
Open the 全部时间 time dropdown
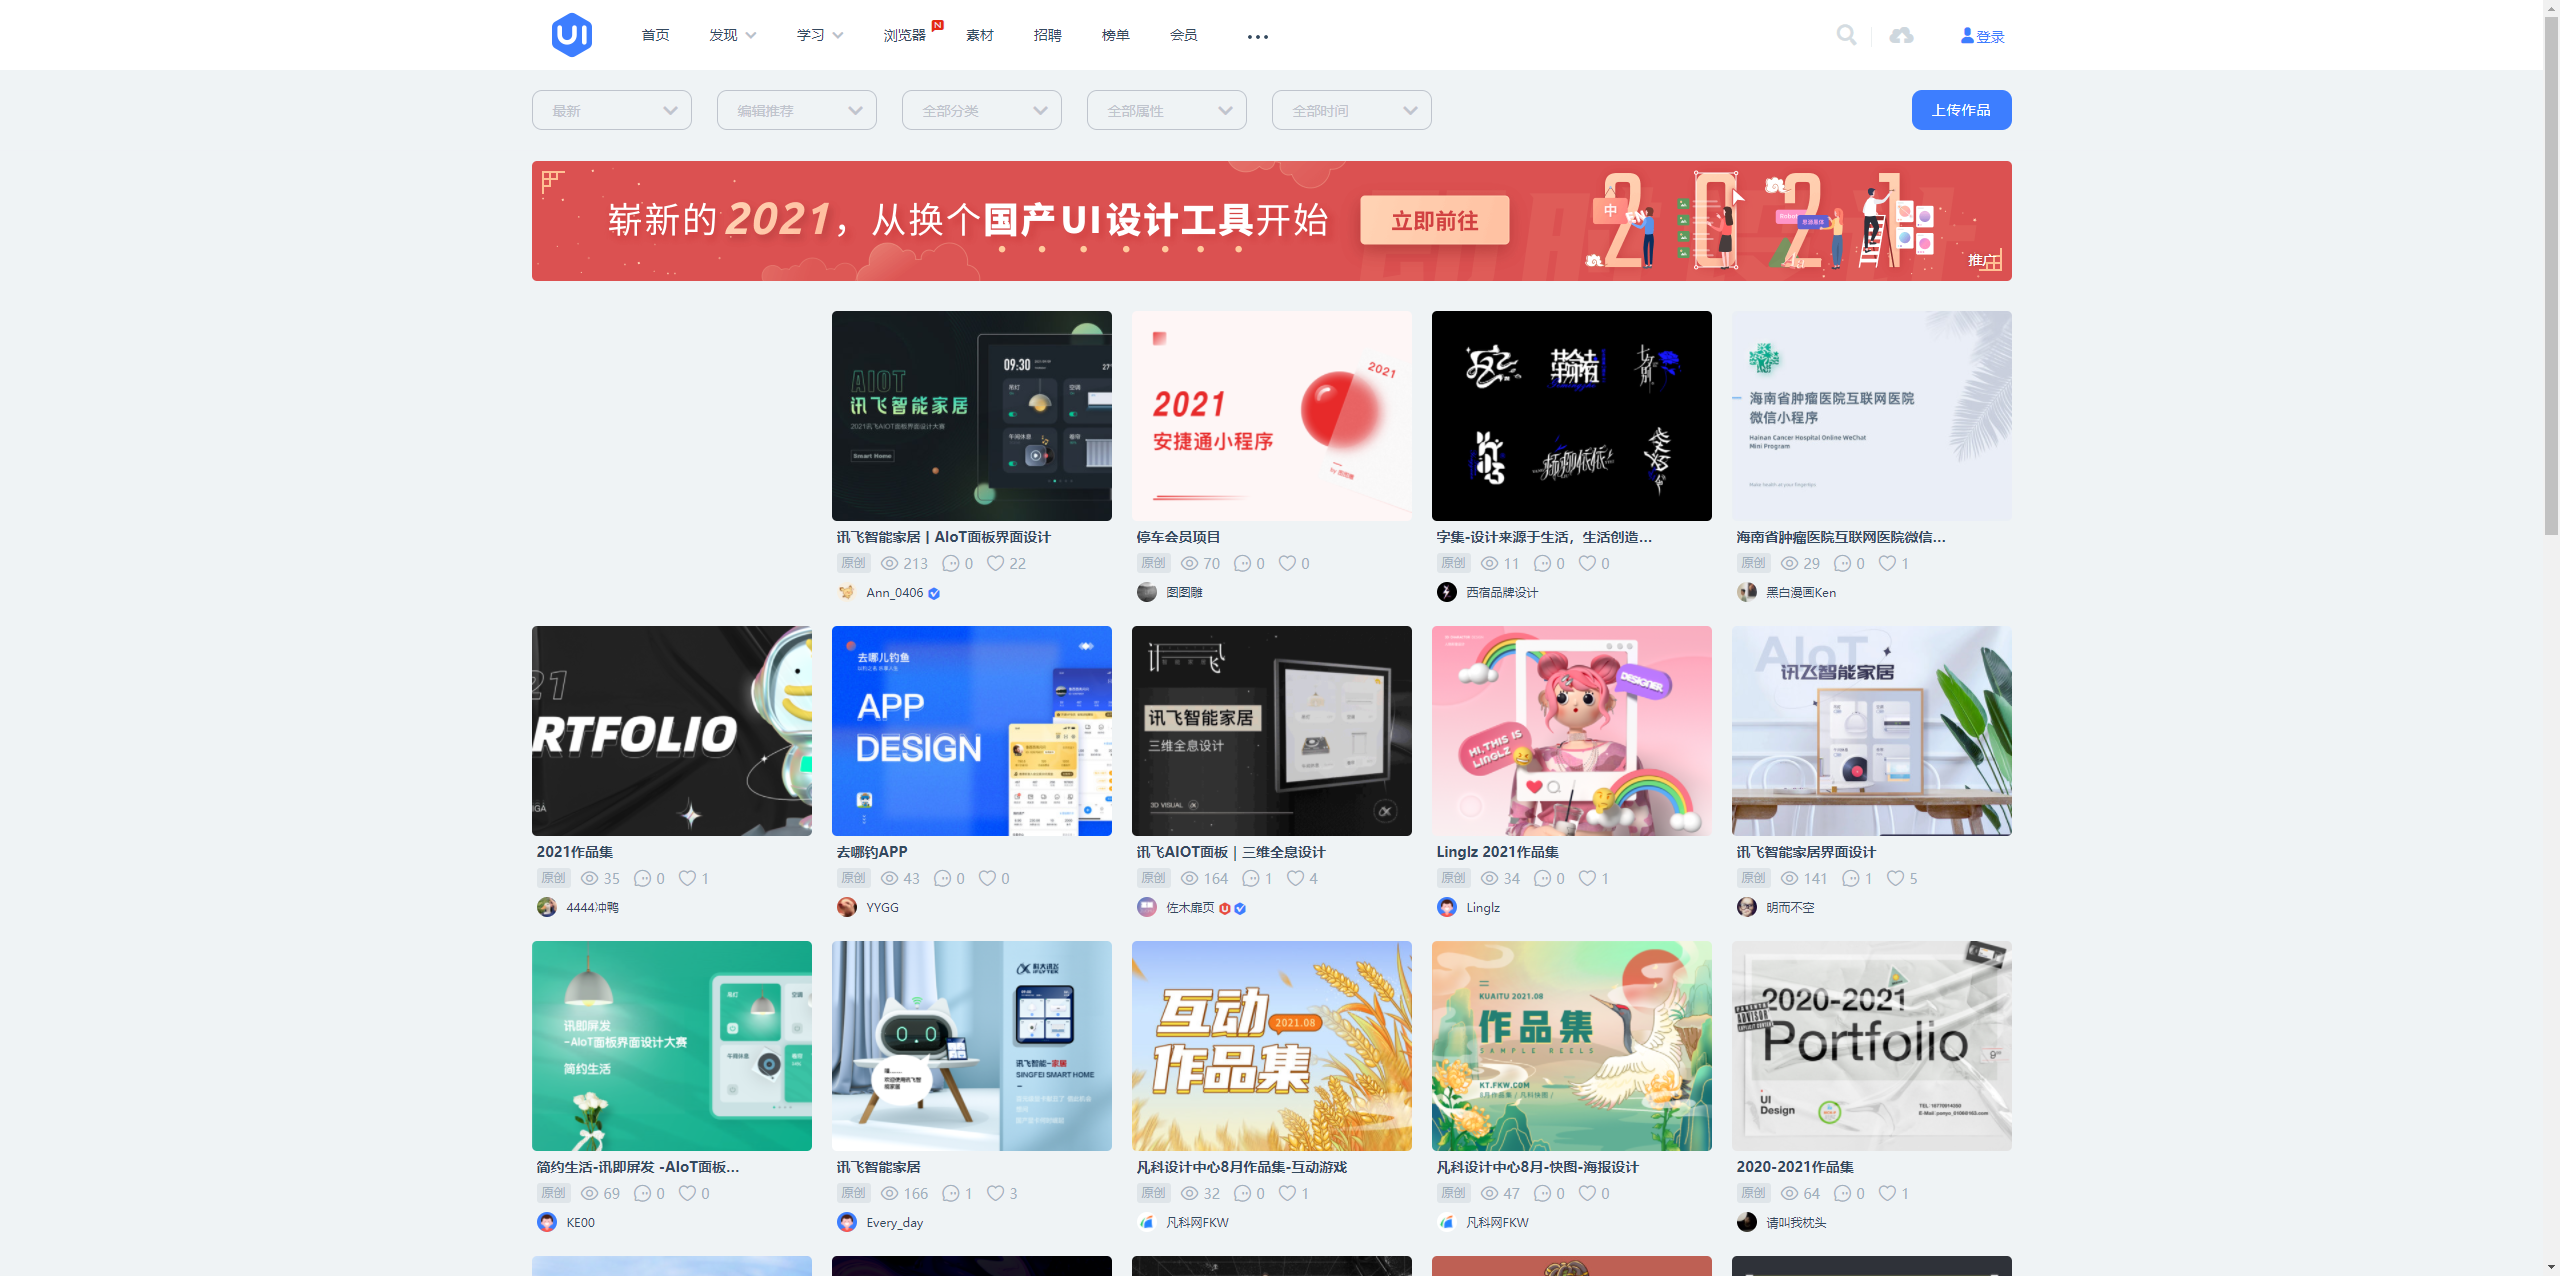[x=1351, y=110]
